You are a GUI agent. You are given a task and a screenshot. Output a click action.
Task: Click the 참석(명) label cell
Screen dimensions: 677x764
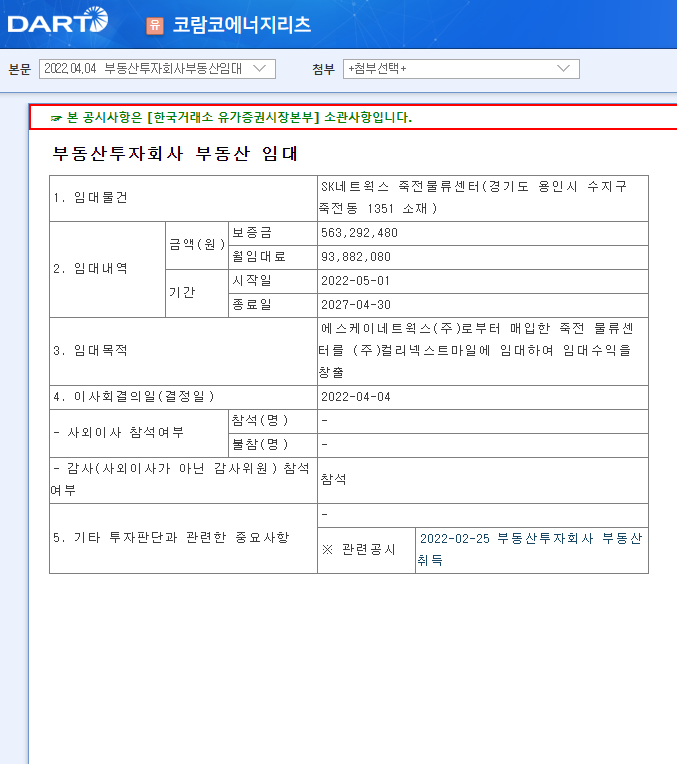pyautogui.click(x=273, y=421)
